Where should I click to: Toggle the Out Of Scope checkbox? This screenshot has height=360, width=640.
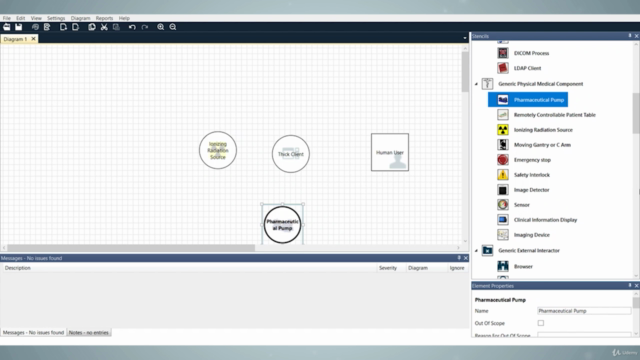pos(541,323)
